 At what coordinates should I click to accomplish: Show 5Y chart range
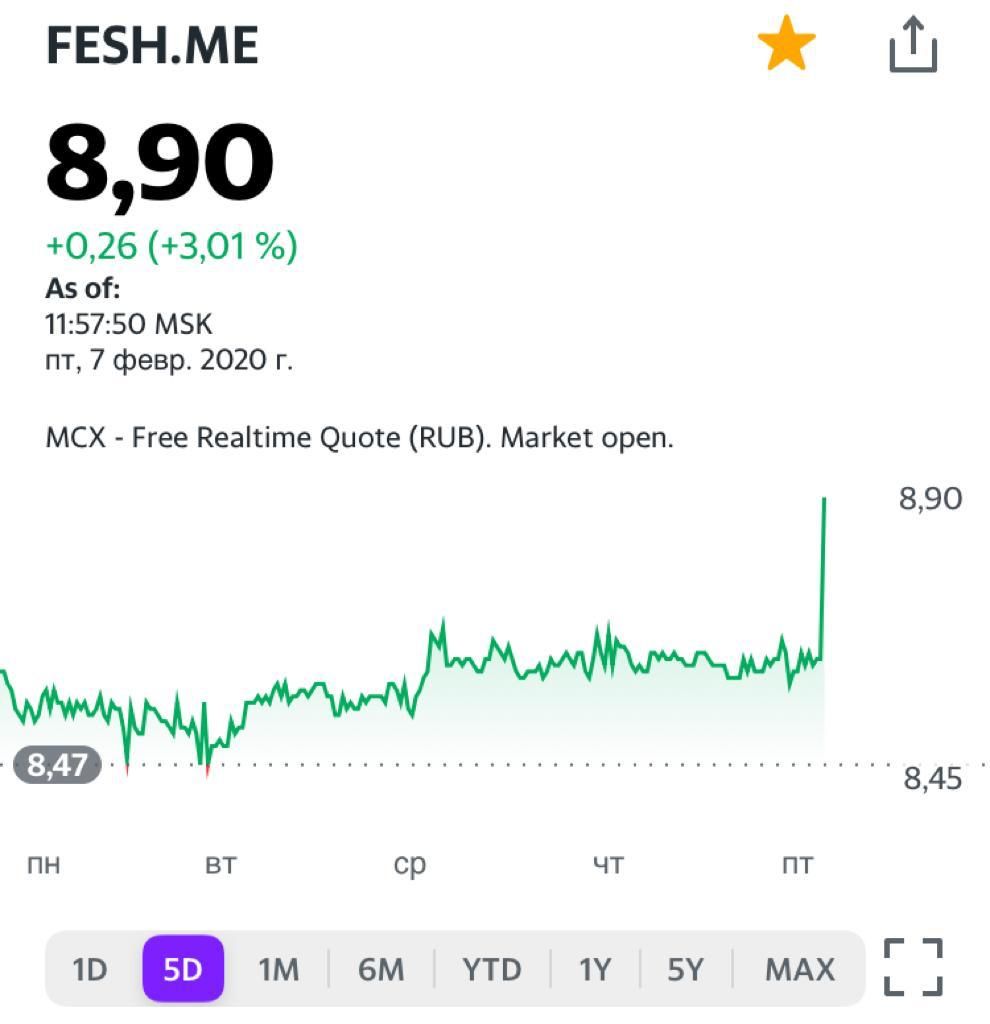tap(686, 969)
